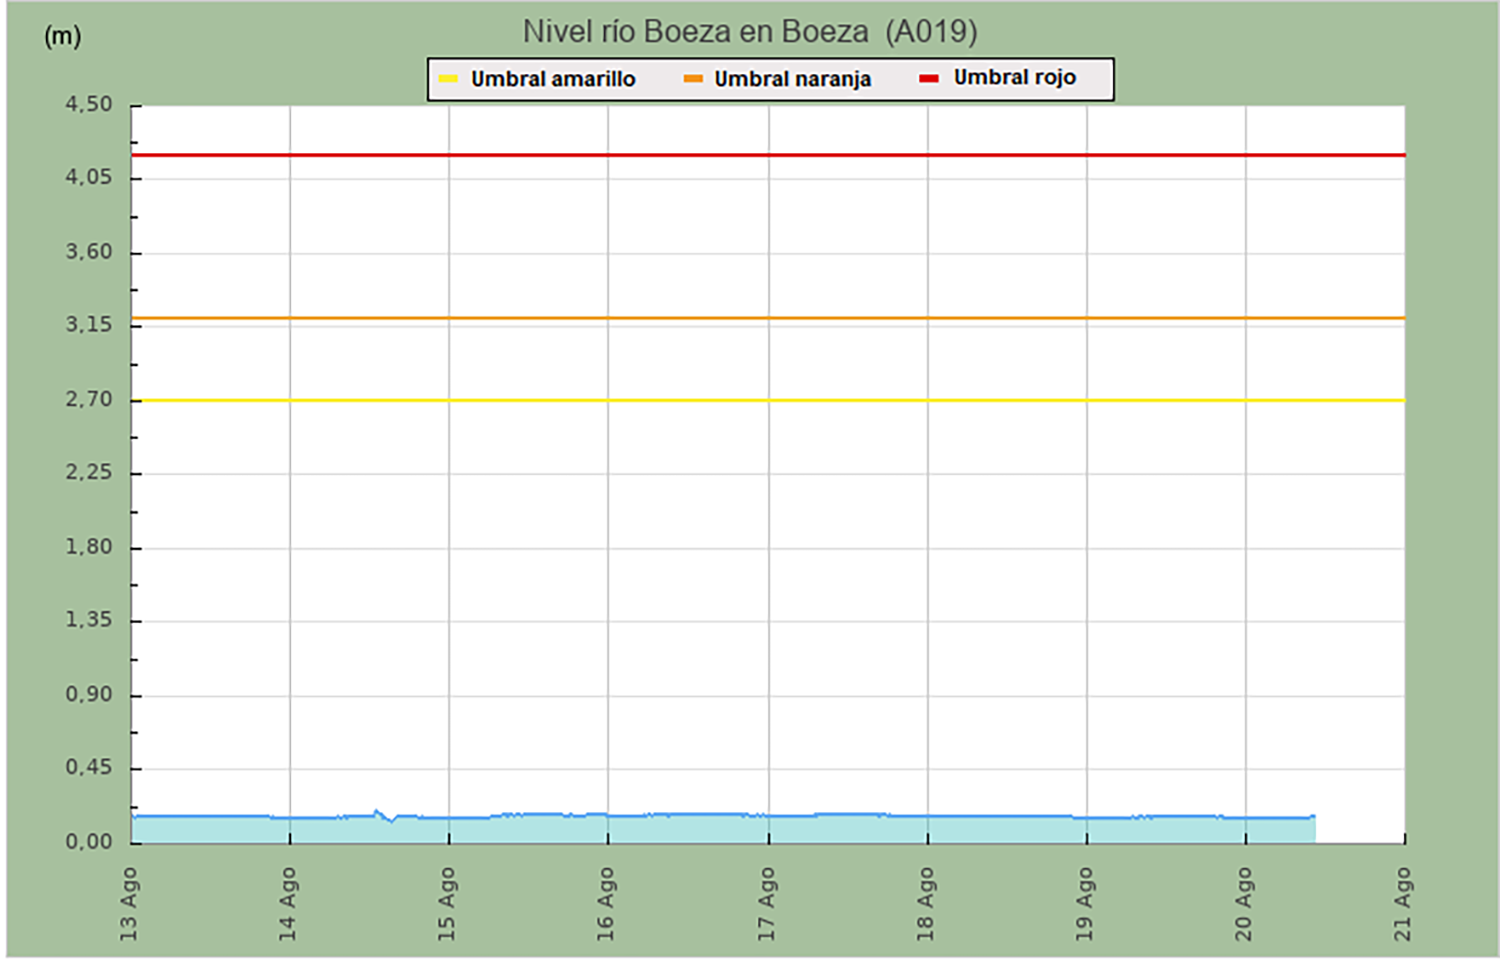Click the "0,90" y-axis label
The height and width of the screenshot is (960, 1500).
(x=89, y=694)
